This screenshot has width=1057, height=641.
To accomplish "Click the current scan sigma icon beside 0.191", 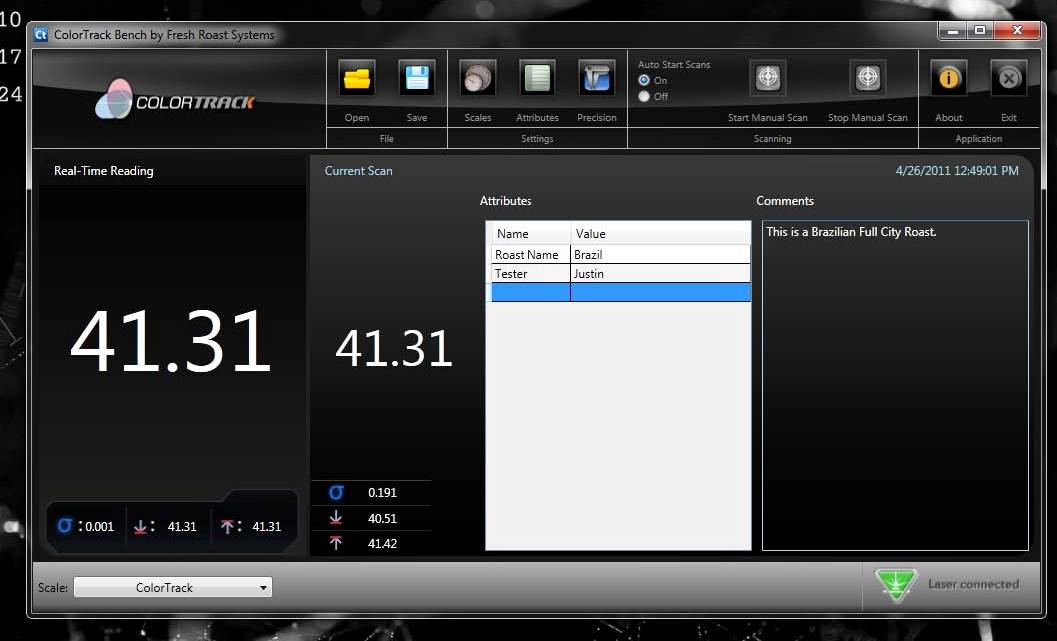I will pos(336,492).
